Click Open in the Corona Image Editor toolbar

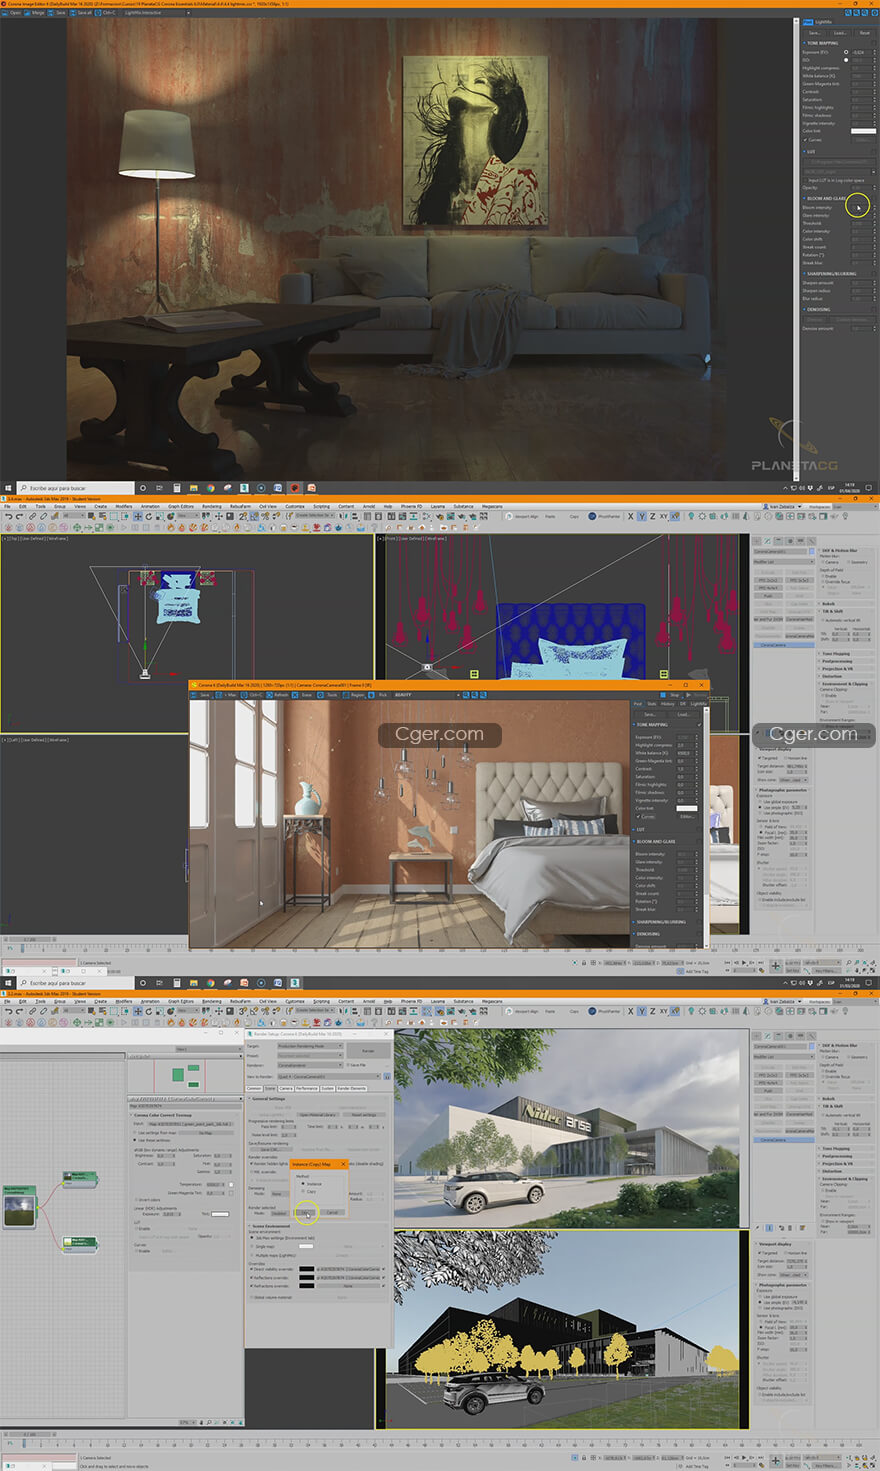point(12,13)
